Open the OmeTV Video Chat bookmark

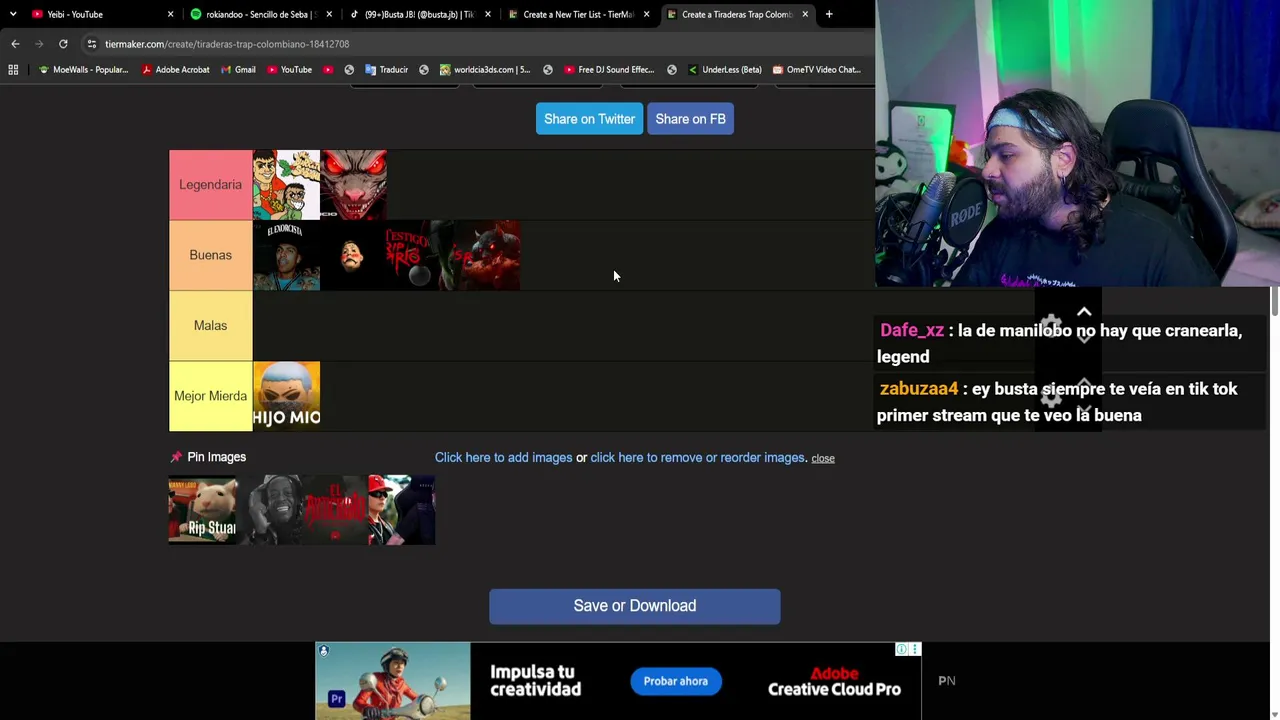coord(817,70)
